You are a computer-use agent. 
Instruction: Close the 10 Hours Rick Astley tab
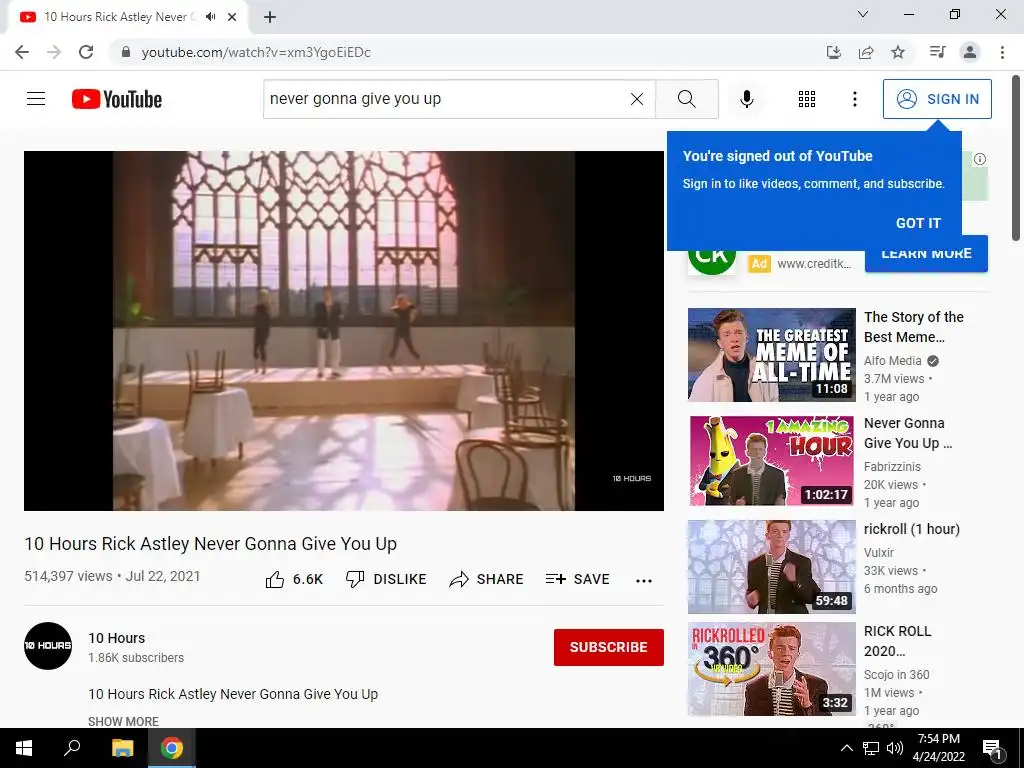click(x=232, y=17)
